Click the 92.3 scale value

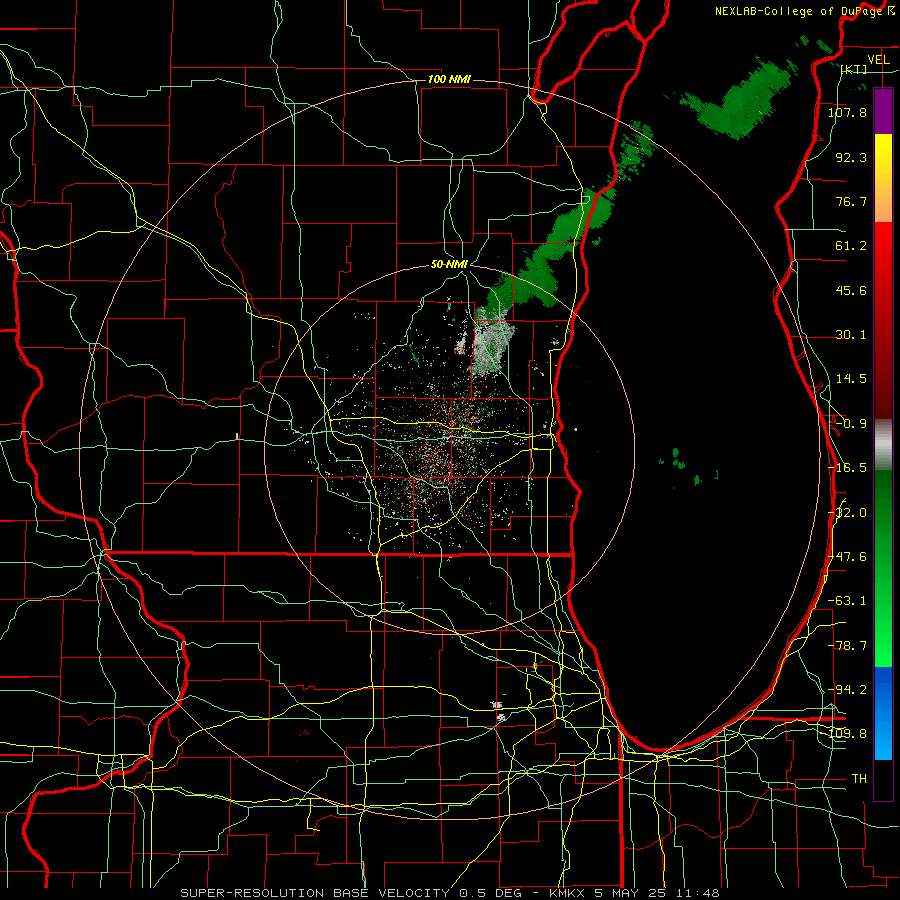coord(851,157)
